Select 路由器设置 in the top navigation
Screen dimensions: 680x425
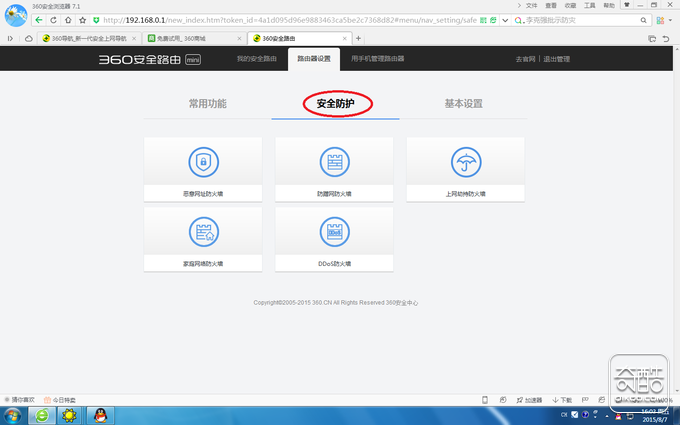[x=314, y=59]
